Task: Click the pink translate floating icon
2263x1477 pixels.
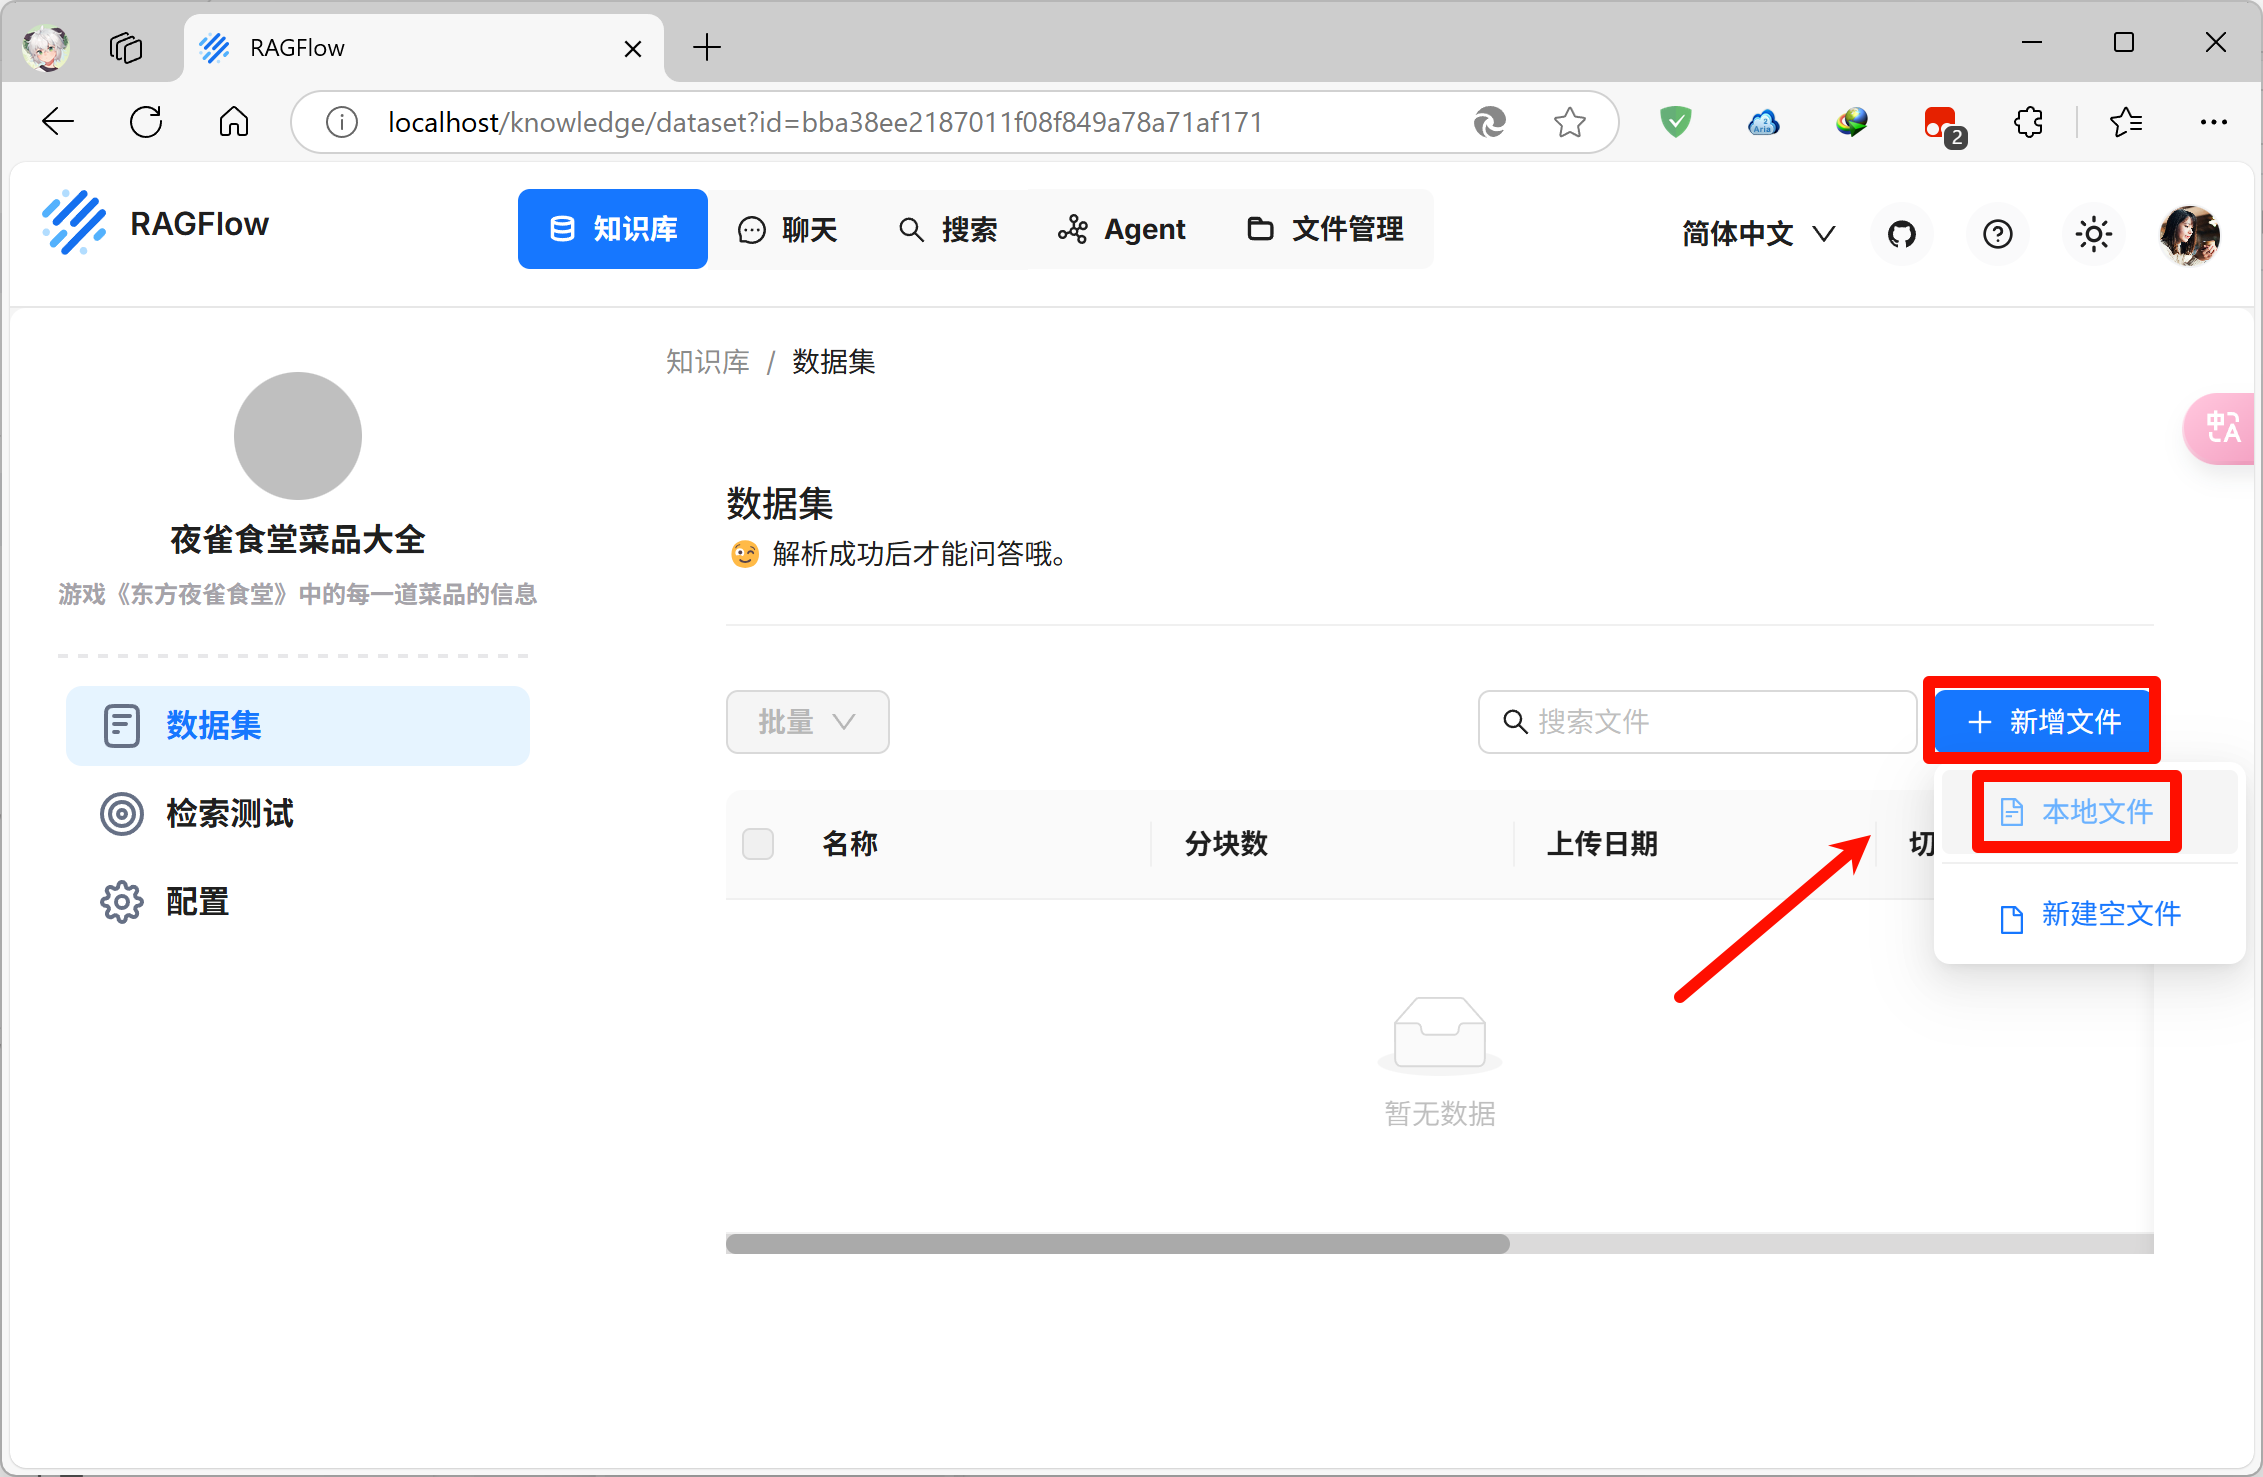Action: pos(2222,428)
